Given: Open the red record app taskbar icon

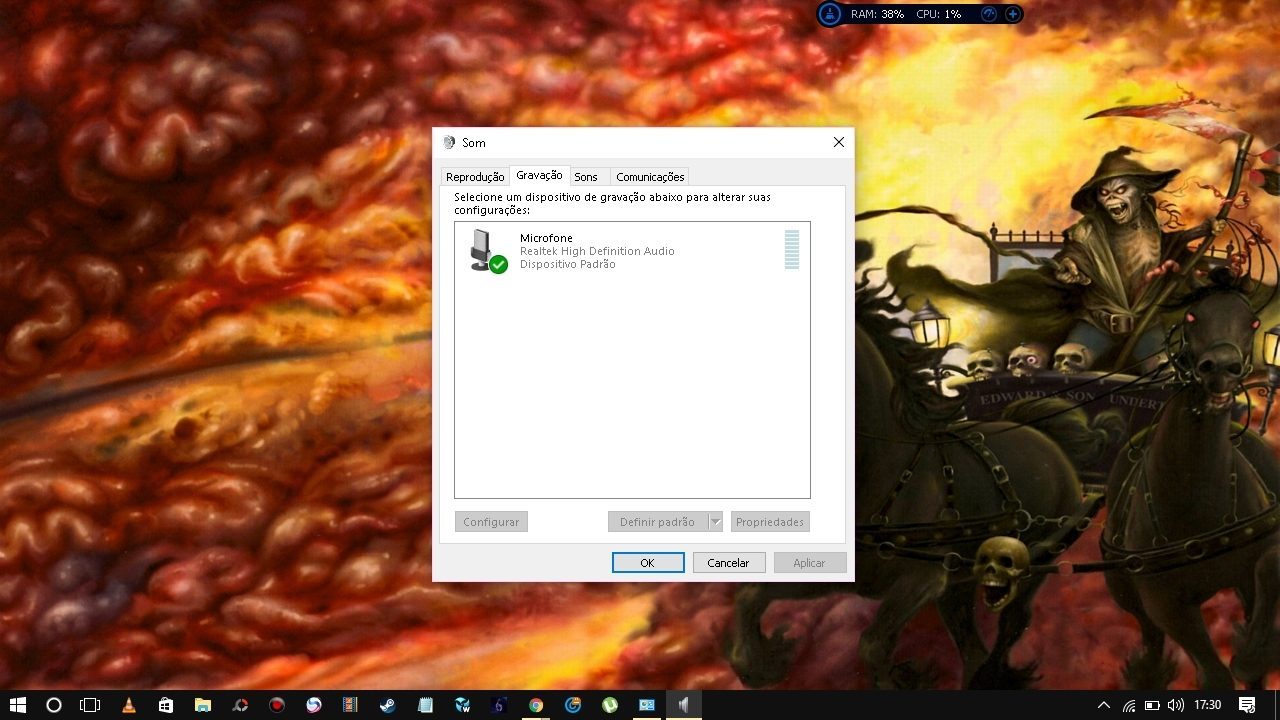Looking at the screenshot, I should tap(277, 705).
